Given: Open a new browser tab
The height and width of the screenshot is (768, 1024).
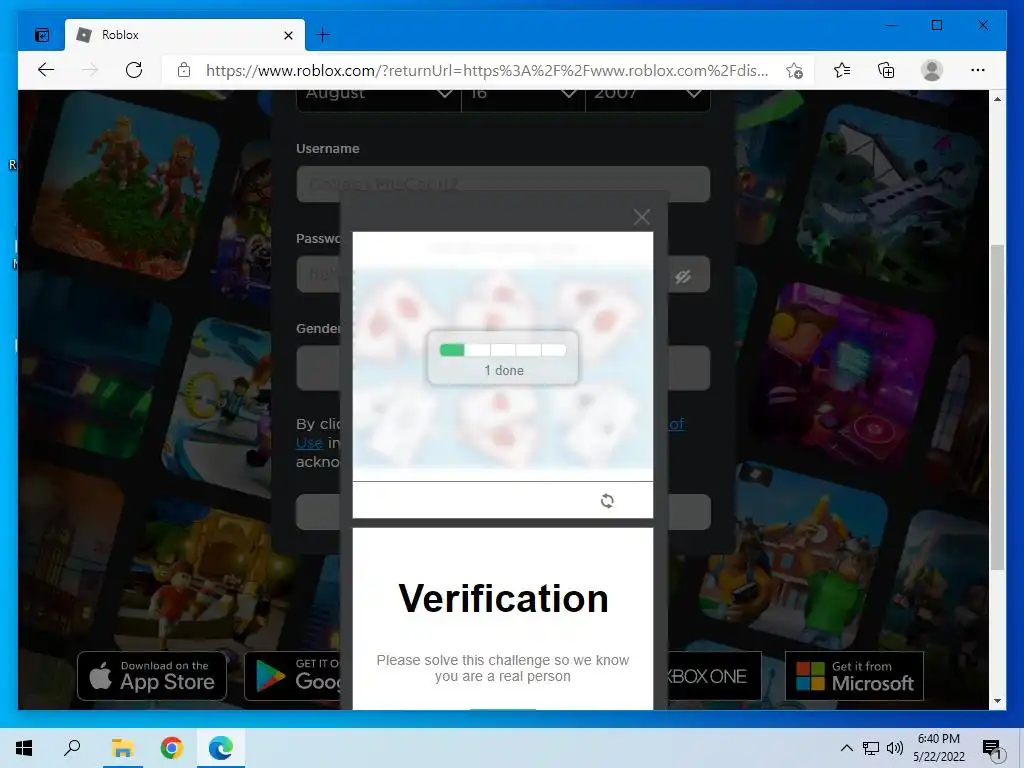Looking at the screenshot, I should (323, 35).
